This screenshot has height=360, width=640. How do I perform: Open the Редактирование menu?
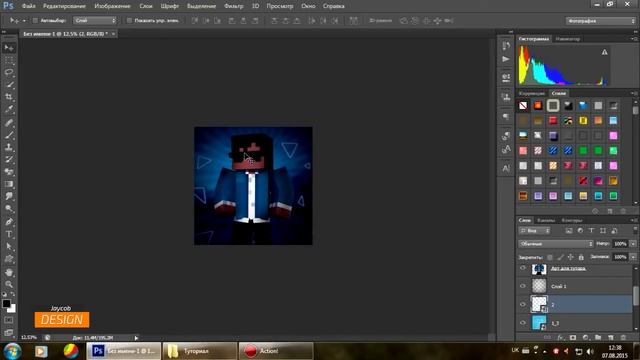tap(64, 6)
